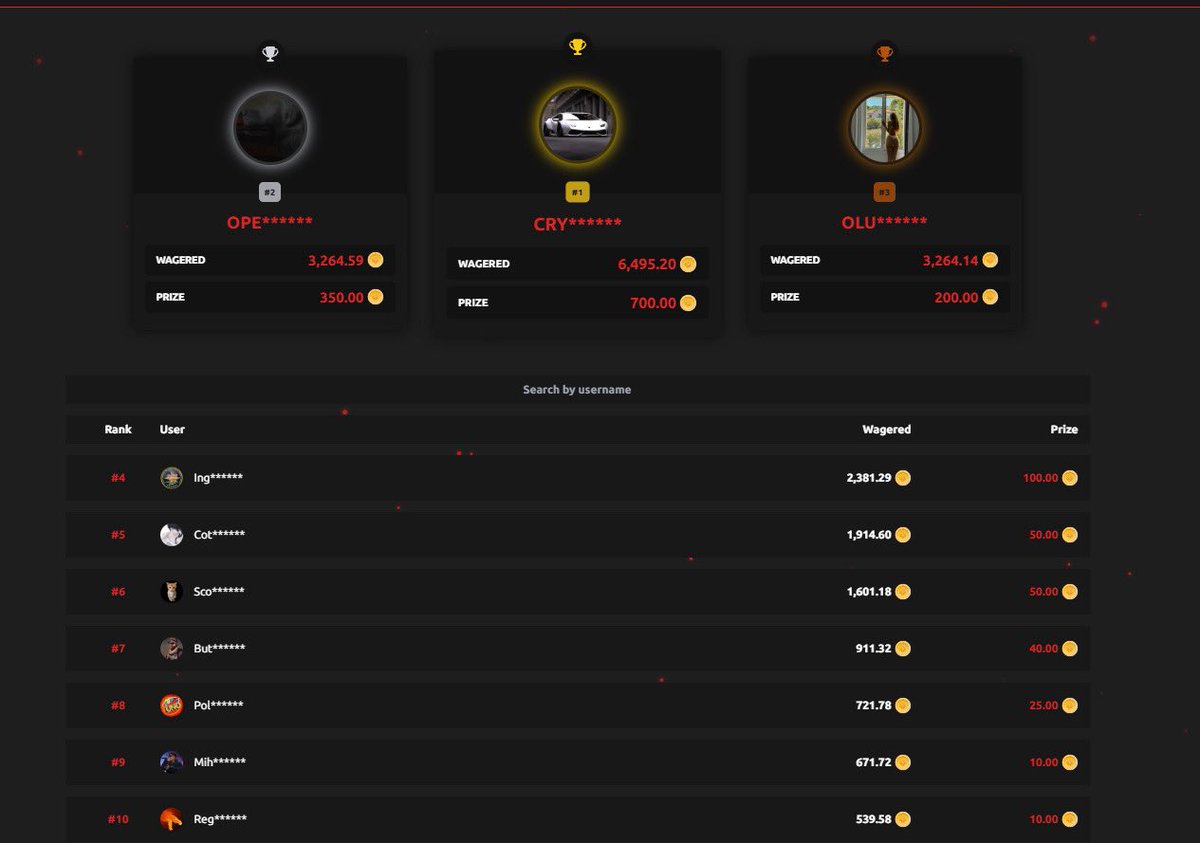This screenshot has width=1200, height=843.
Task: Select the Cot****** username in row #5
Action: (x=219, y=535)
